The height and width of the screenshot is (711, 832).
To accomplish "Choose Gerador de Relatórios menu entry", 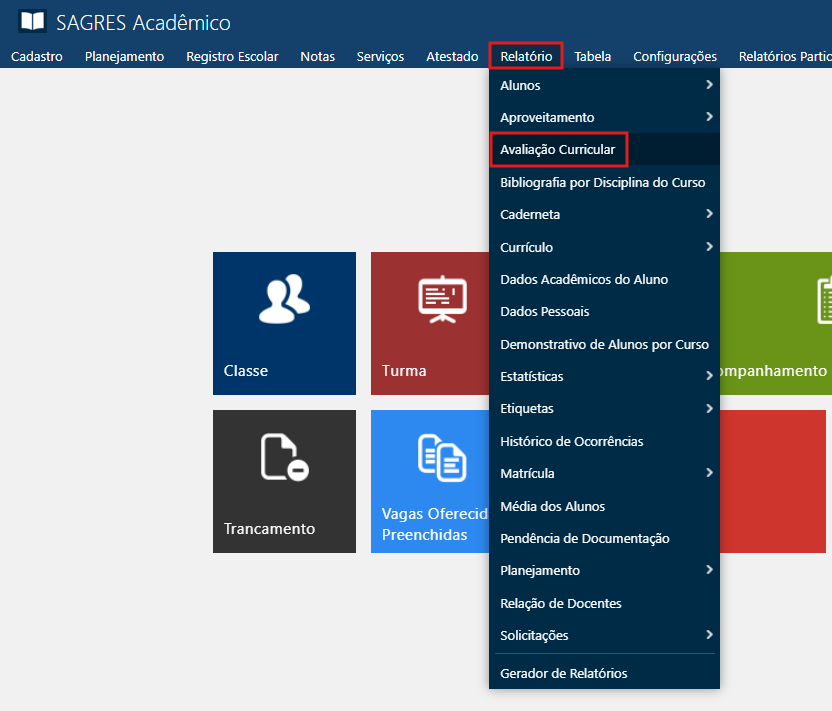I will (564, 673).
